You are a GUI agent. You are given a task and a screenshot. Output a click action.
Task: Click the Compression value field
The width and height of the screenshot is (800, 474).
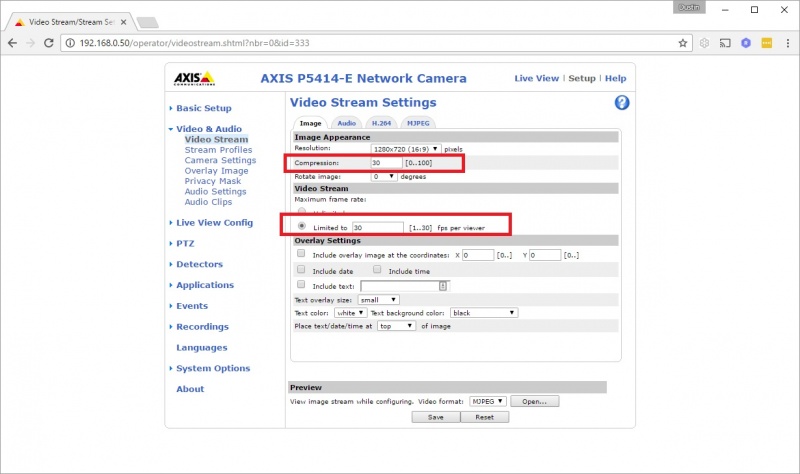coord(386,163)
